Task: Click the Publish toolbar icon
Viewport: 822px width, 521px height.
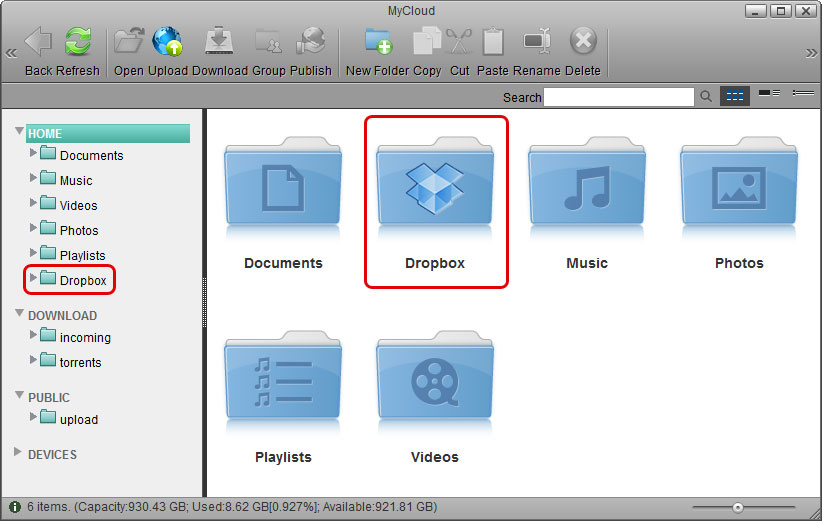Action: (311, 42)
